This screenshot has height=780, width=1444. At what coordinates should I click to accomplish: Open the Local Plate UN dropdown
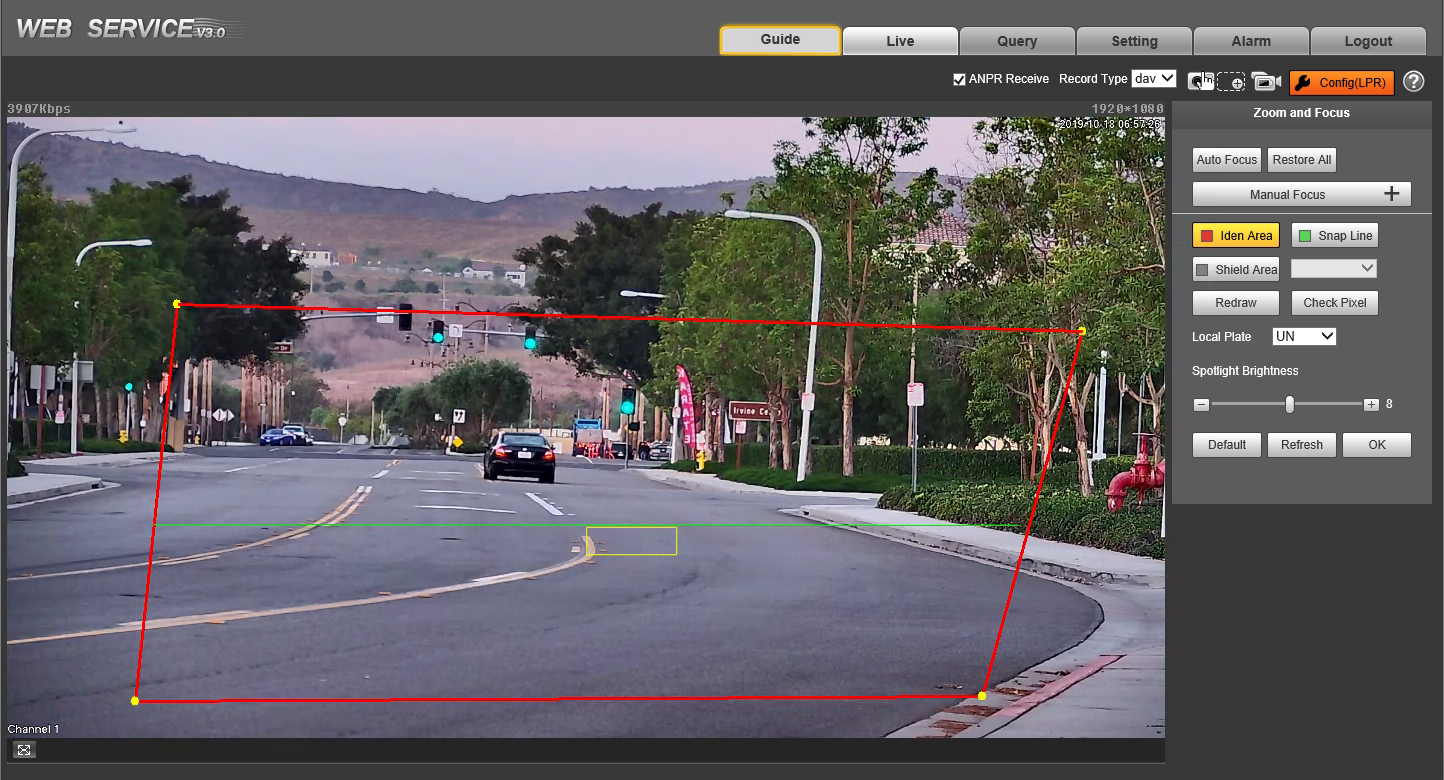tap(1304, 337)
